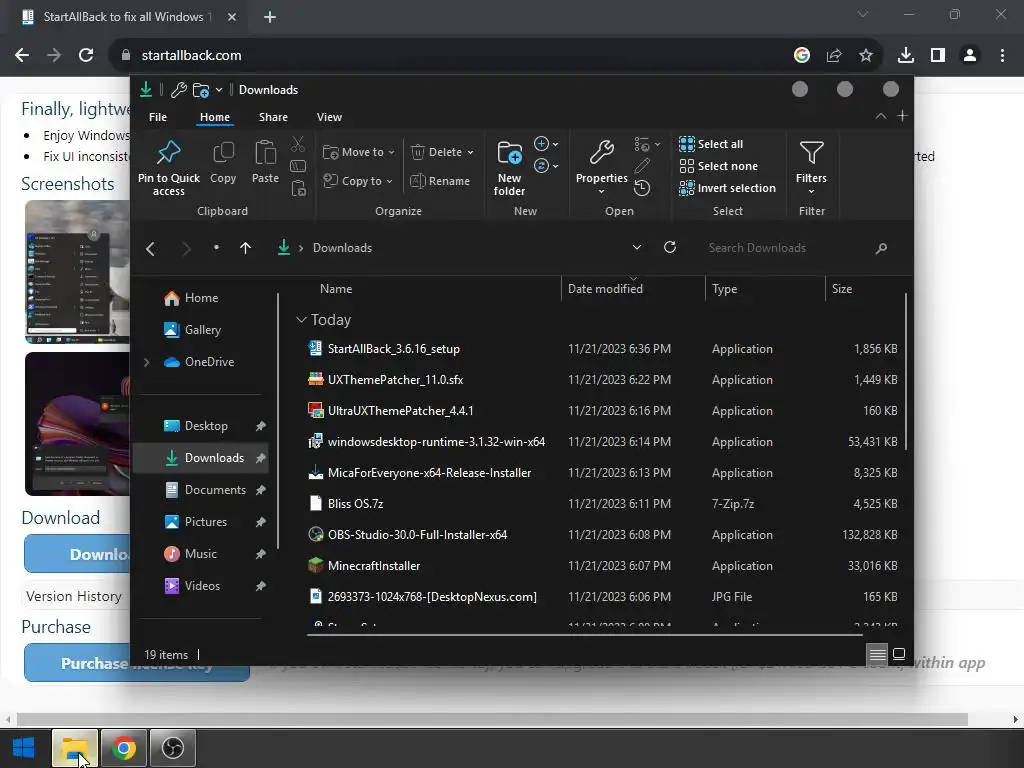This screenshot has width=1024, height=768.
Task: Collapse the Today file group
Action: (x=301, y=319)
